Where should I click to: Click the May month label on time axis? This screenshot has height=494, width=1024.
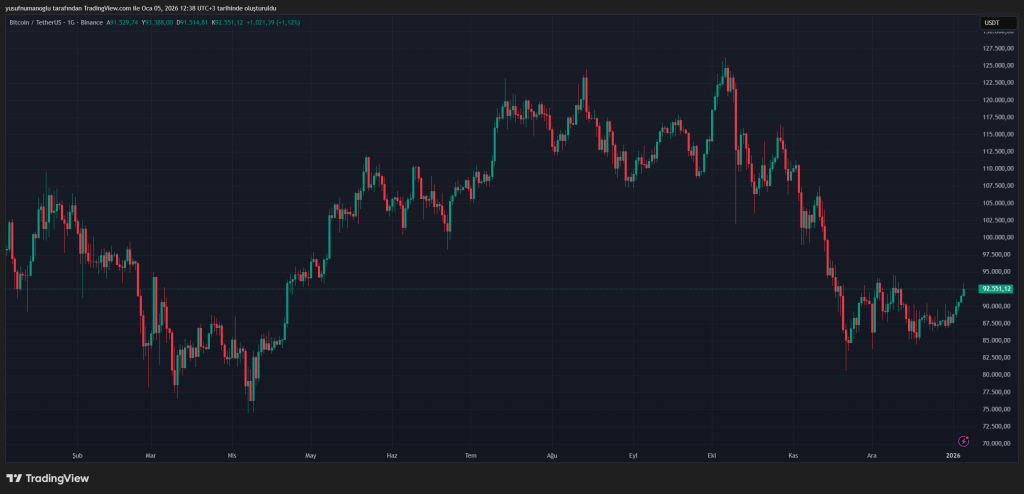(x=311, y=456)
